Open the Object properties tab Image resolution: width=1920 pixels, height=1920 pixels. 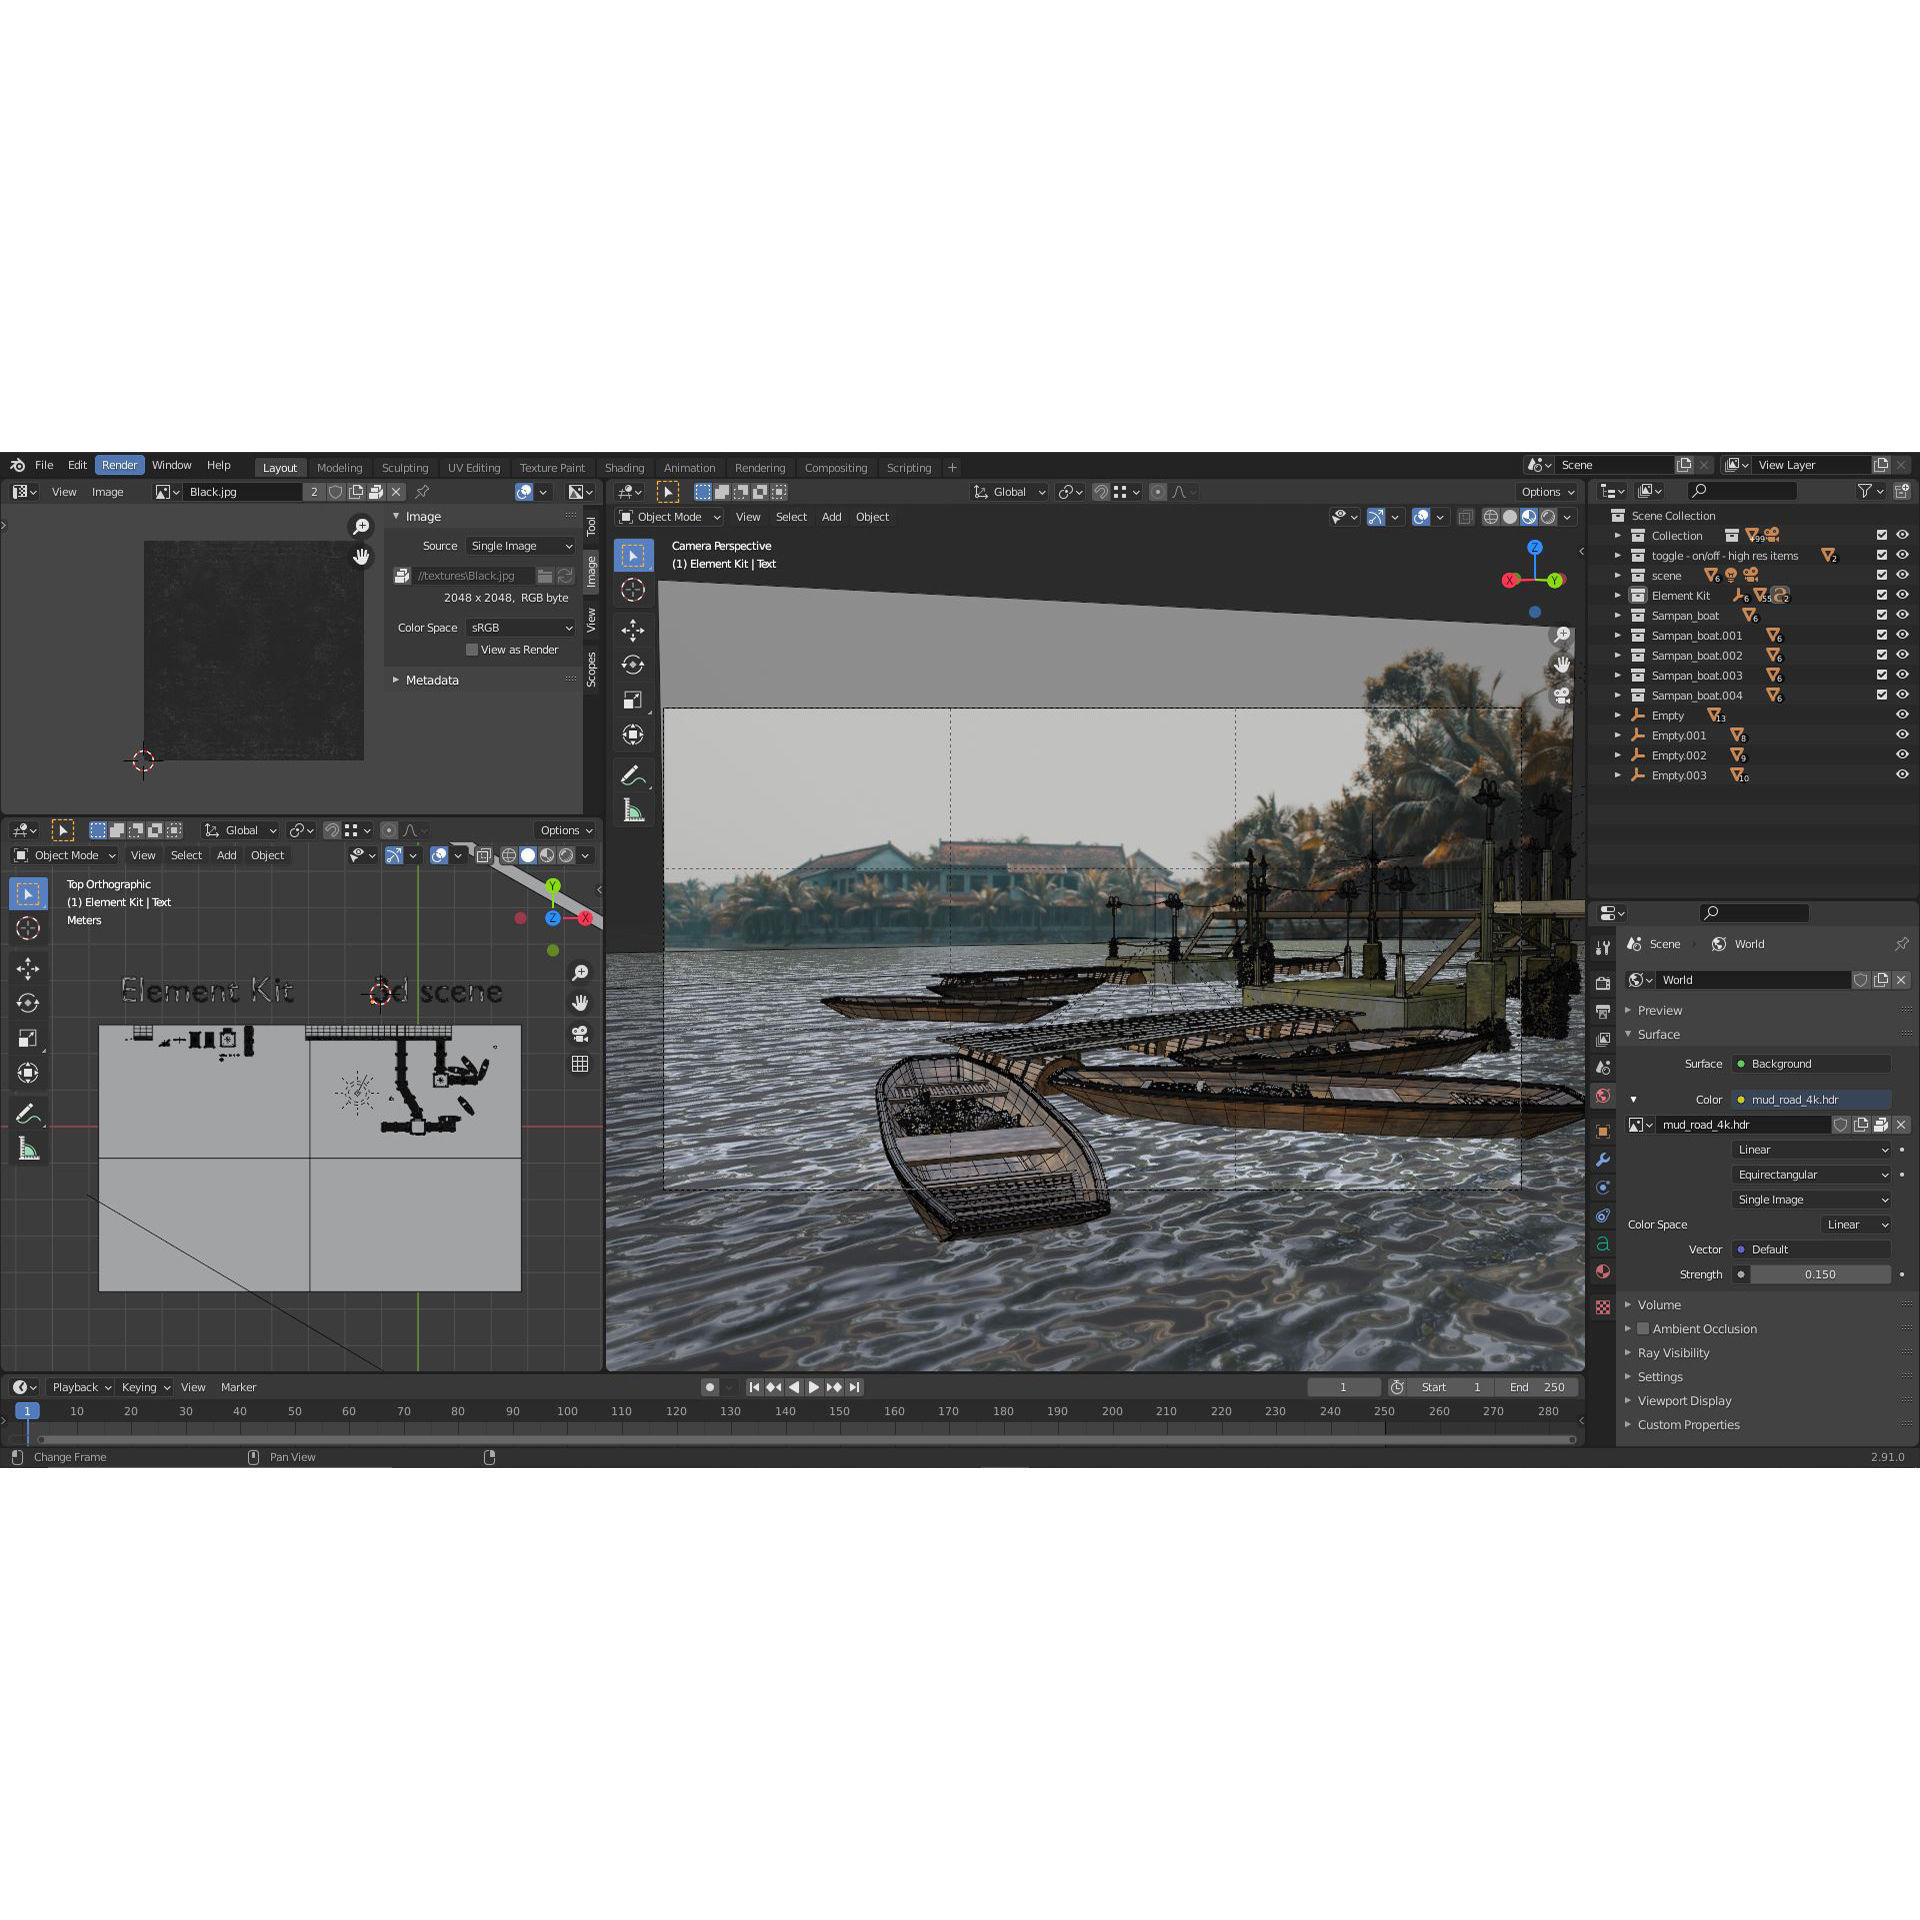pos(1603,1132)
